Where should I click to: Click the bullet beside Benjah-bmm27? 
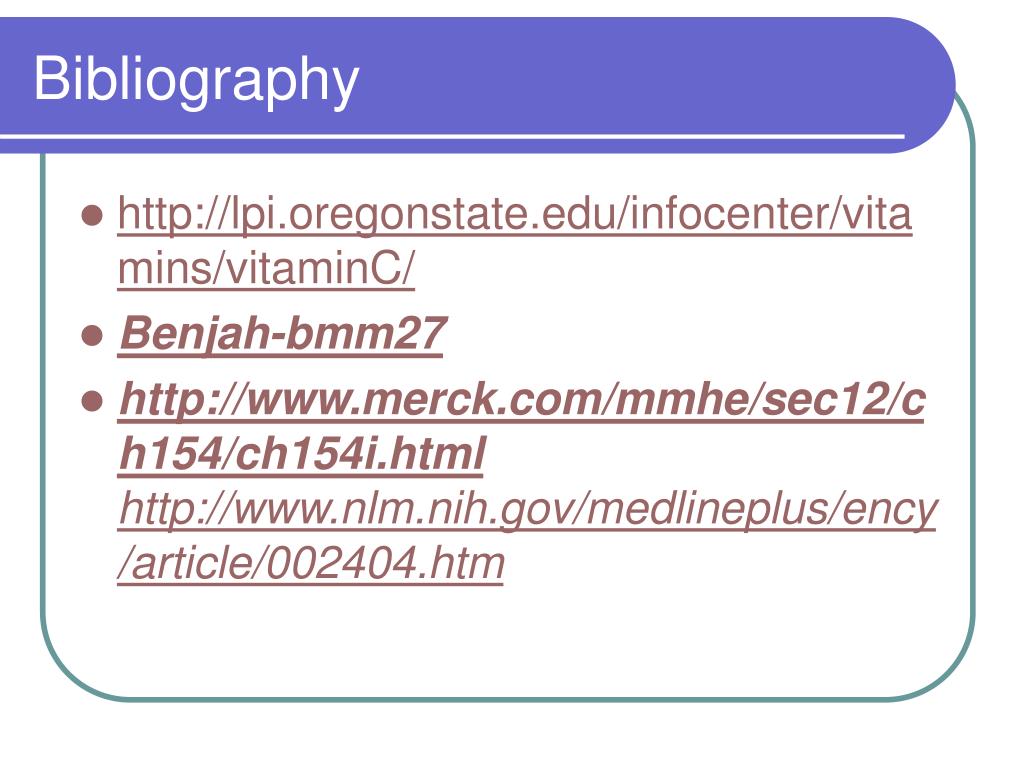92,335
